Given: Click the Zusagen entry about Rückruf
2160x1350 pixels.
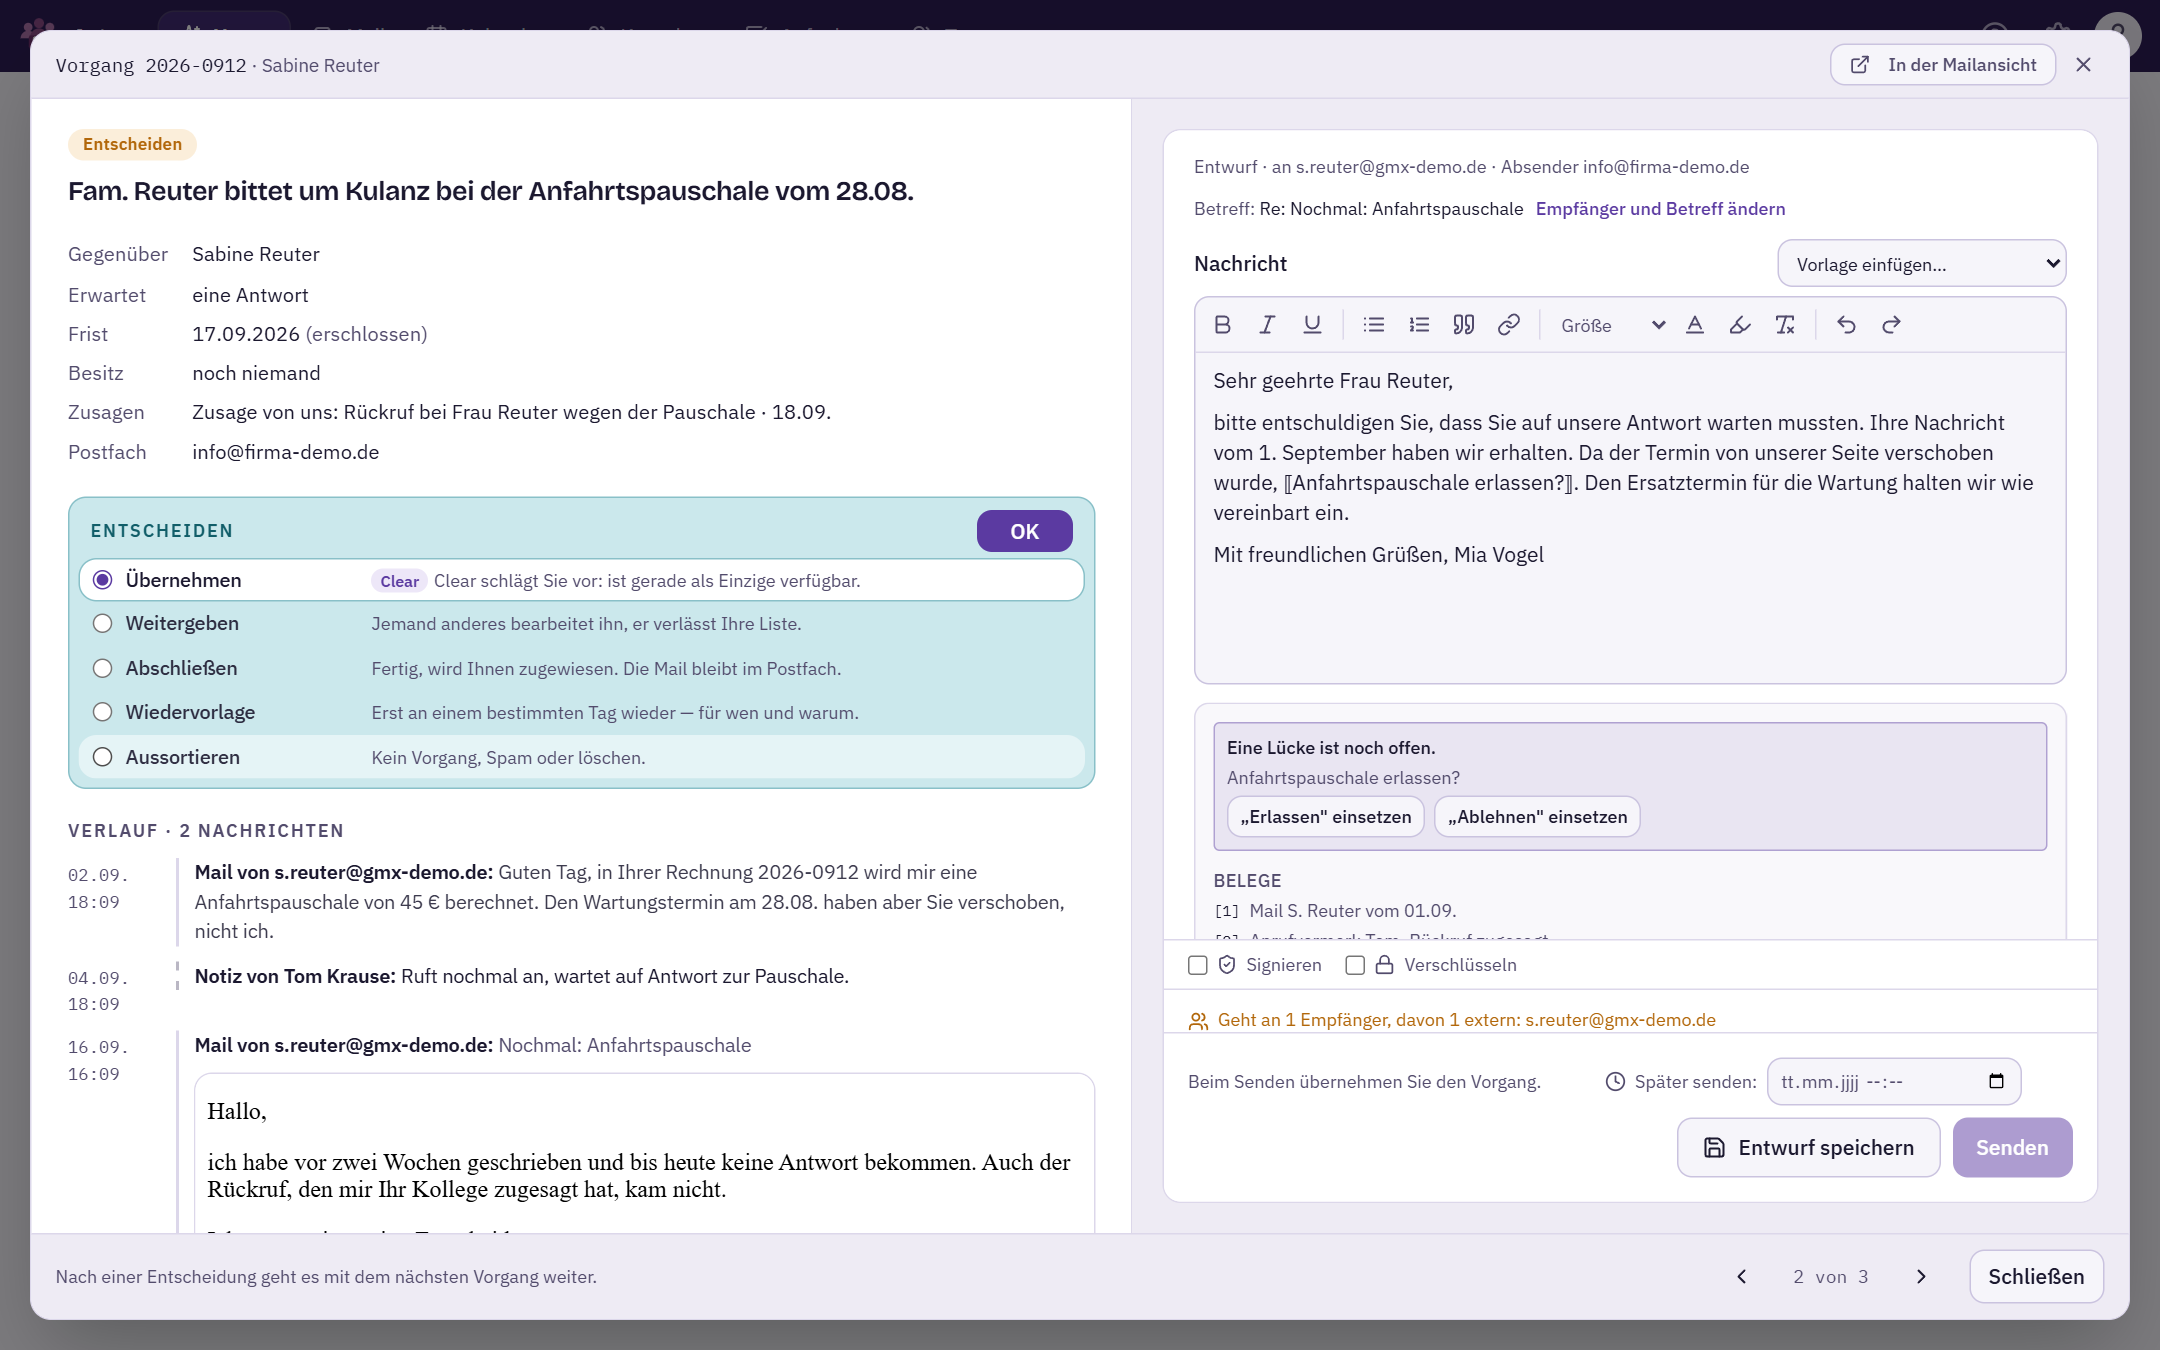Looking at the screenshot, I should click(x=511, y=412).
